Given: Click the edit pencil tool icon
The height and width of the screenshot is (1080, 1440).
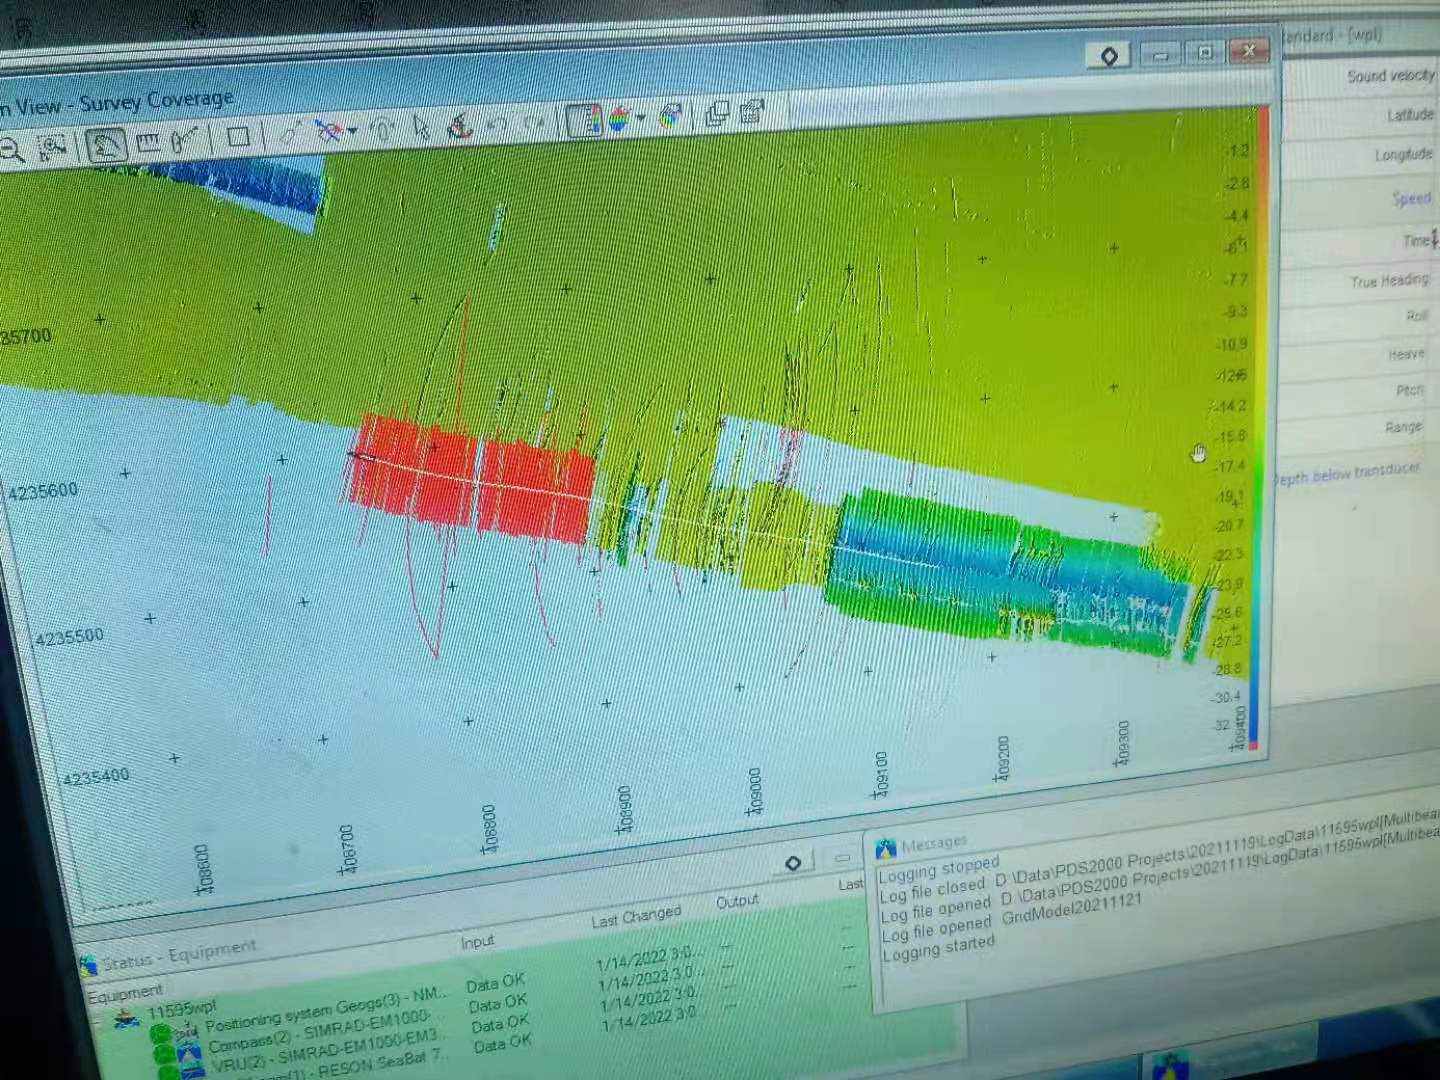Looking at the screenshot, I should (289, 133).
